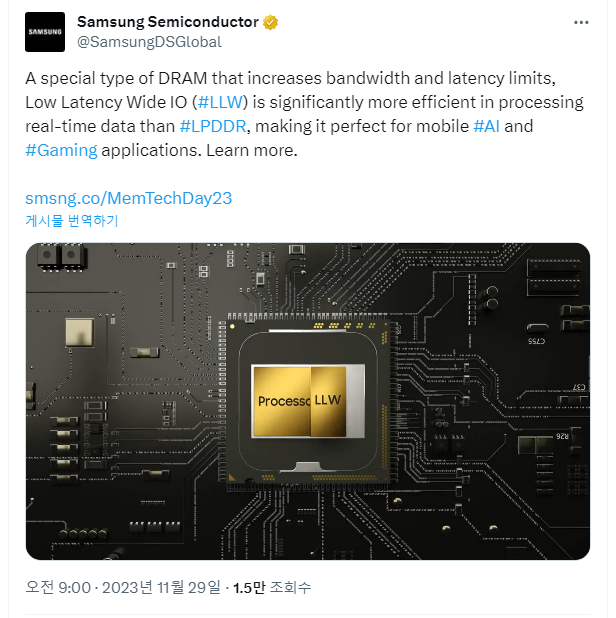The image size is (616, 618).
Task: Open the Samsung Semiconductor display name
Action: coord(167,22)
